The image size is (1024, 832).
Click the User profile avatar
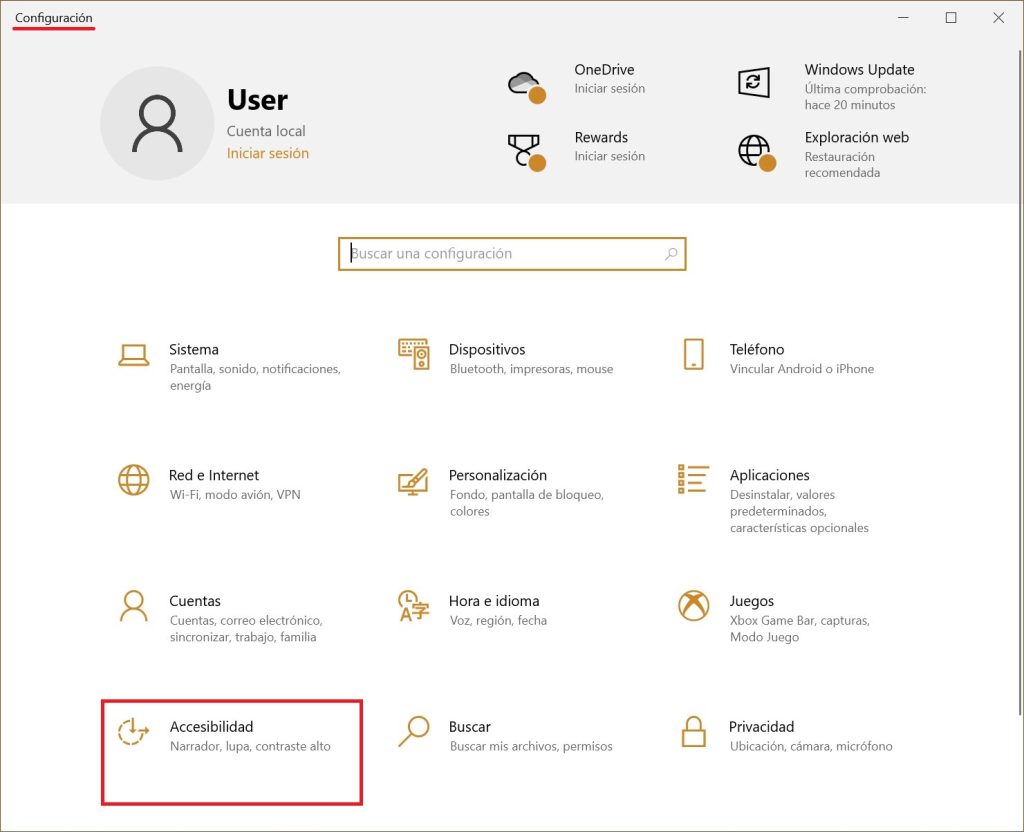coord(157,122)
